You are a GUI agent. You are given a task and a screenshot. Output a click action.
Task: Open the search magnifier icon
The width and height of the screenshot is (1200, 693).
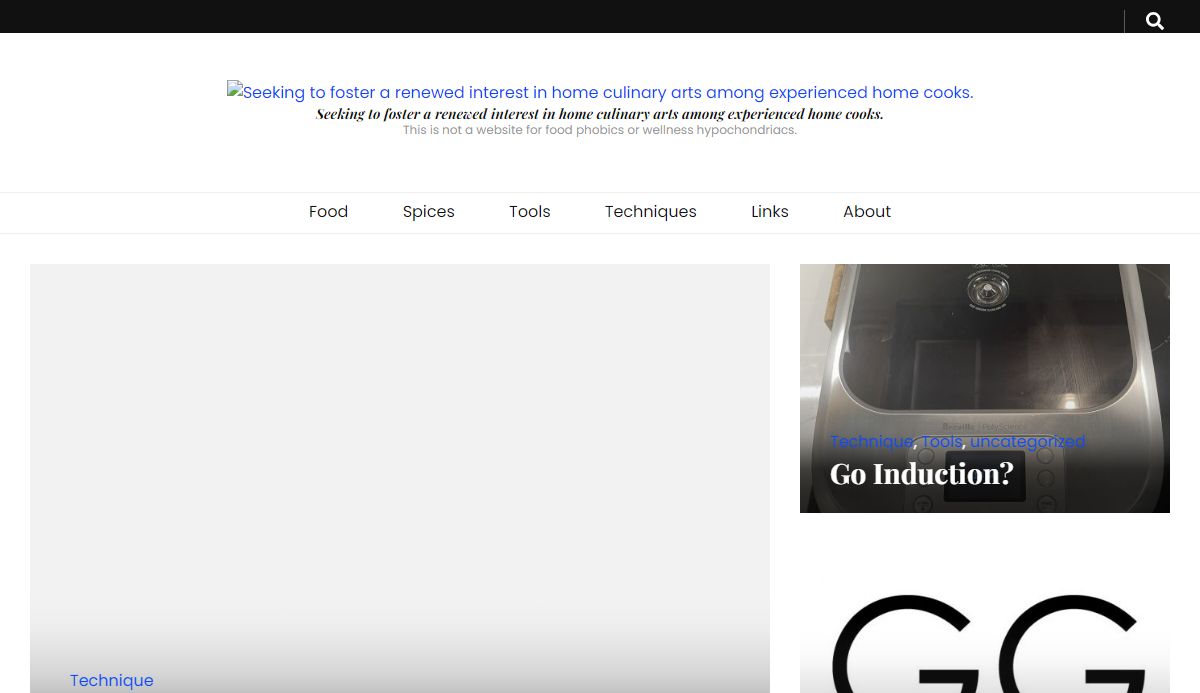pyautogui.click(x=1154, y=21)
